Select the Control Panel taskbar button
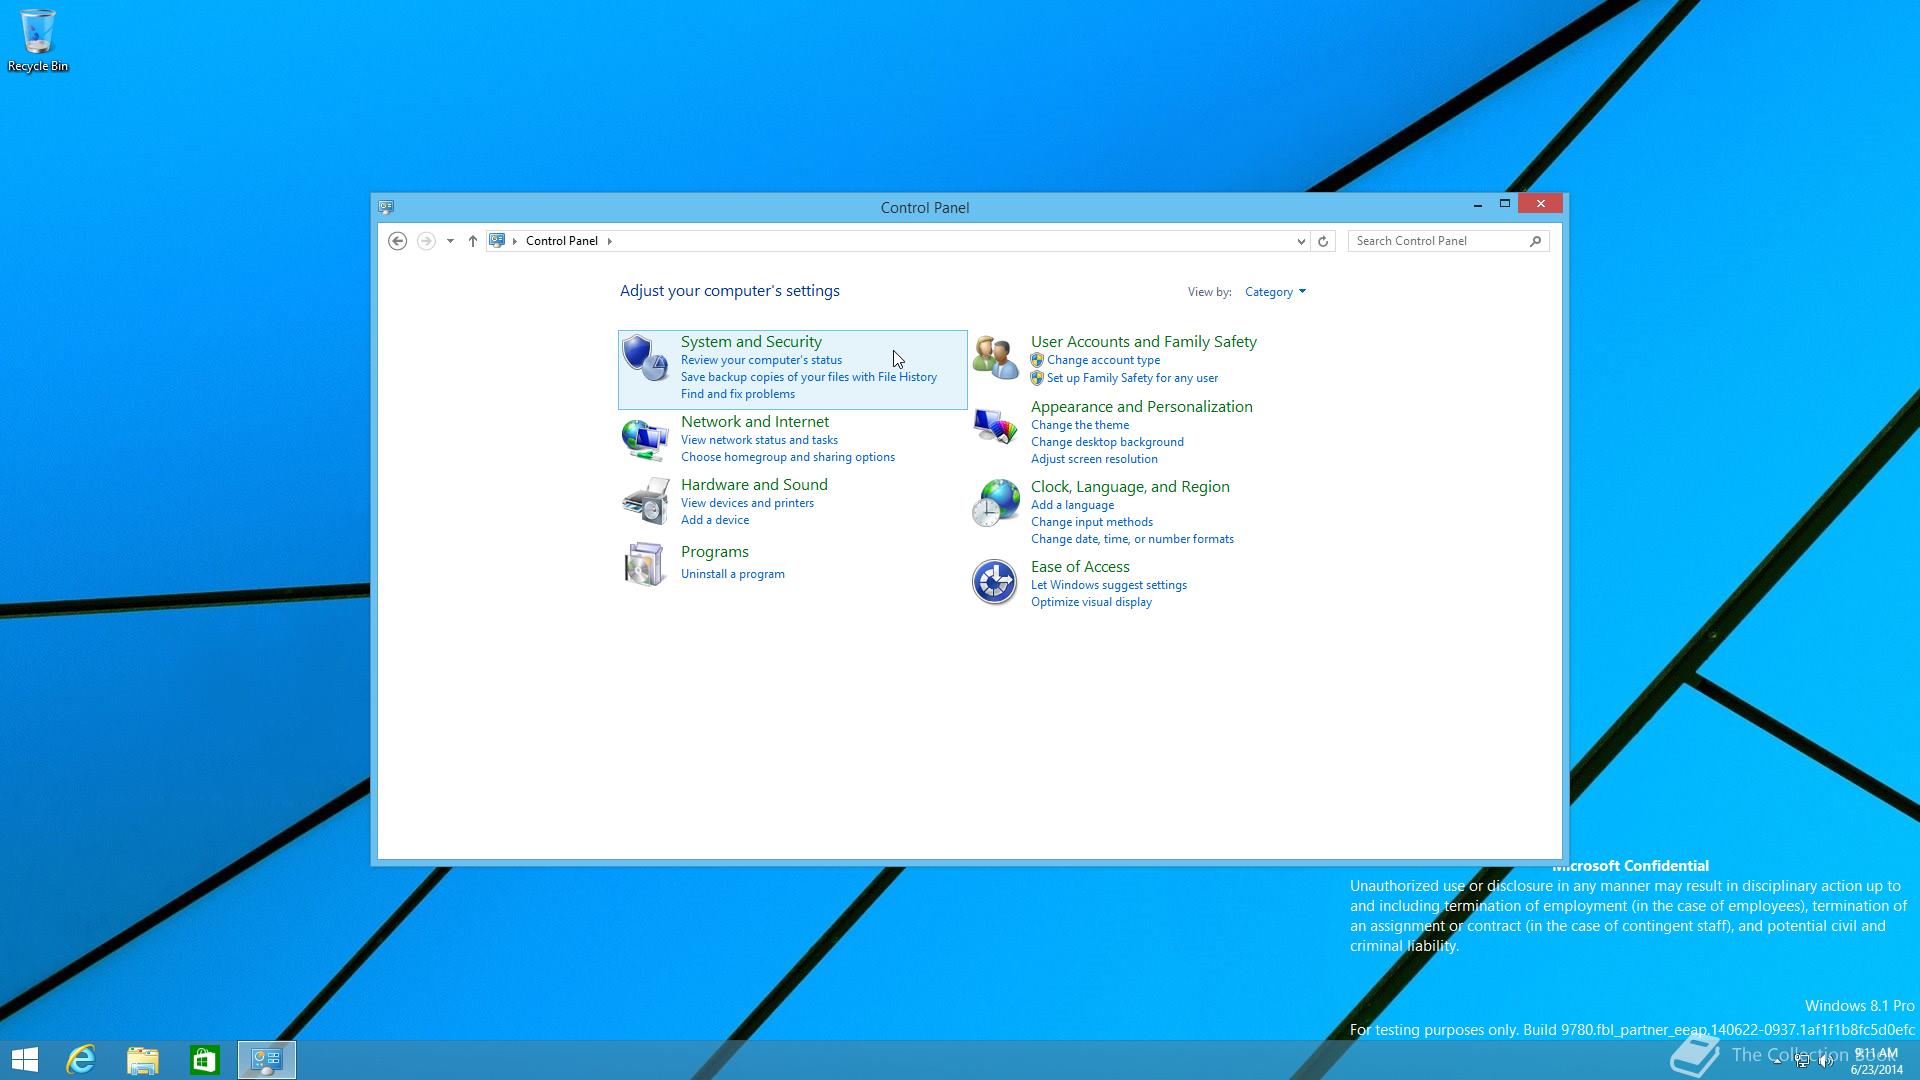Image resolution: width=1920 pixels, height=1080 pixels. click(267, 1060)
